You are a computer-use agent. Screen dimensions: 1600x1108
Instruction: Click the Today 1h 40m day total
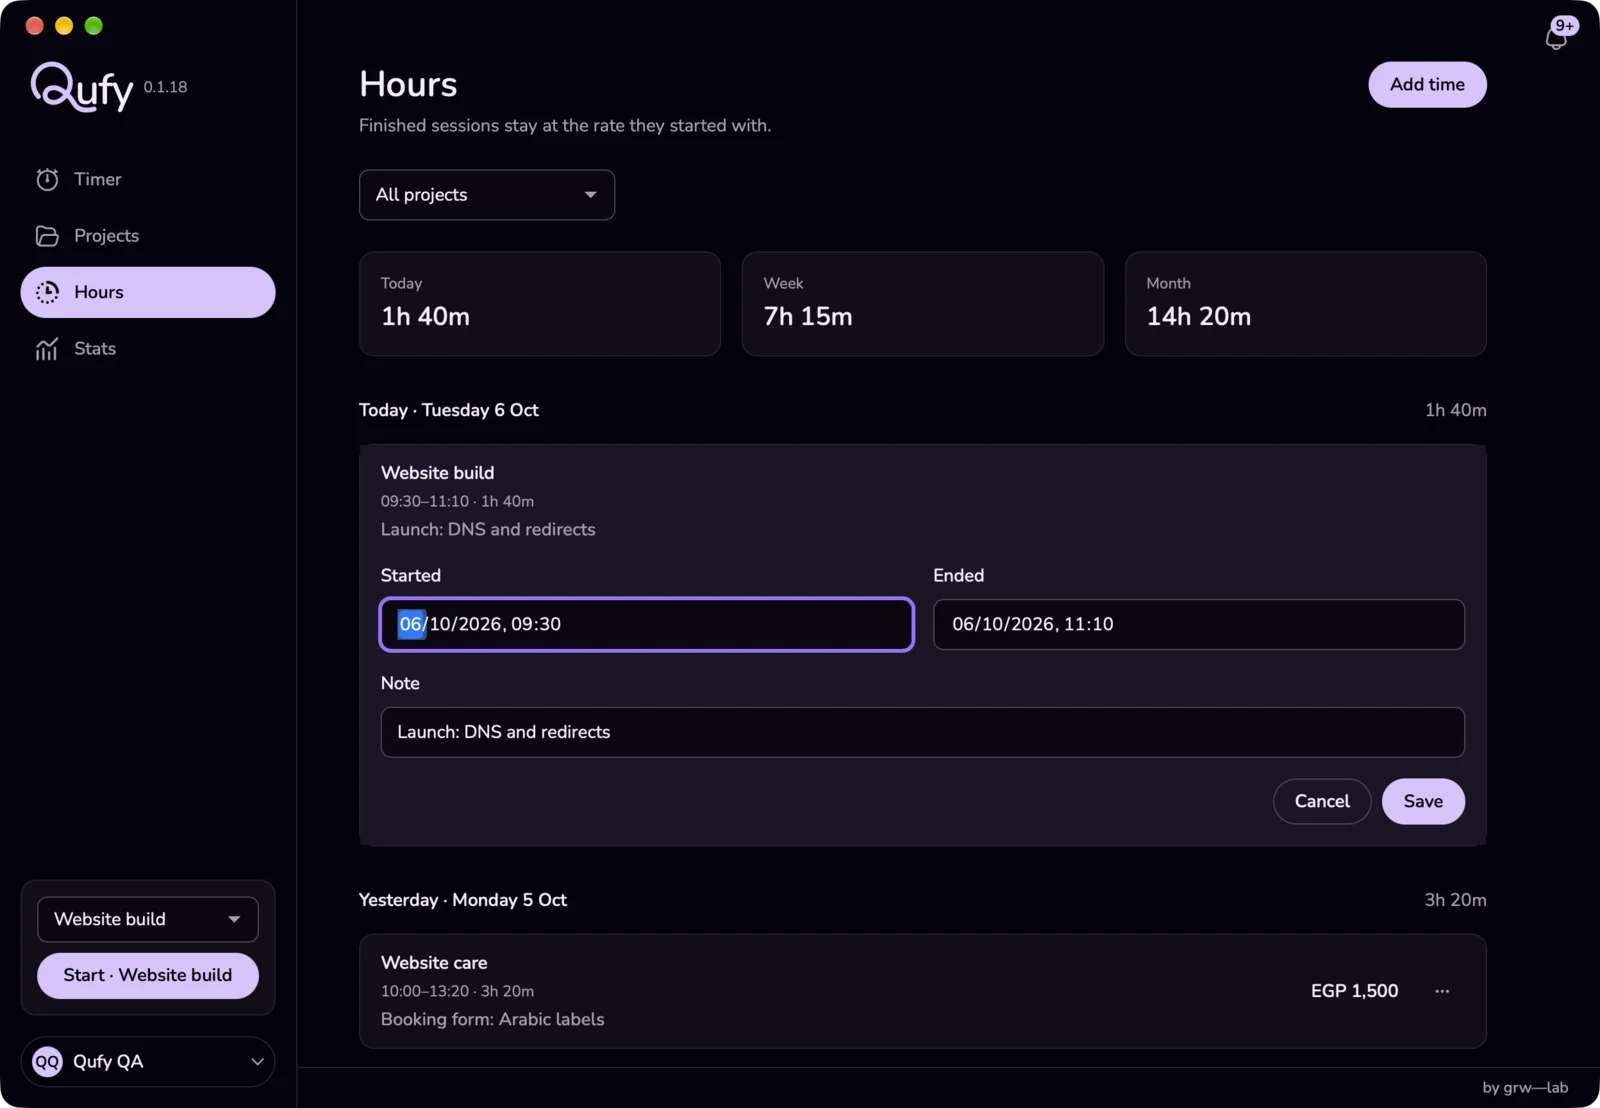(x=1455, y=410)
